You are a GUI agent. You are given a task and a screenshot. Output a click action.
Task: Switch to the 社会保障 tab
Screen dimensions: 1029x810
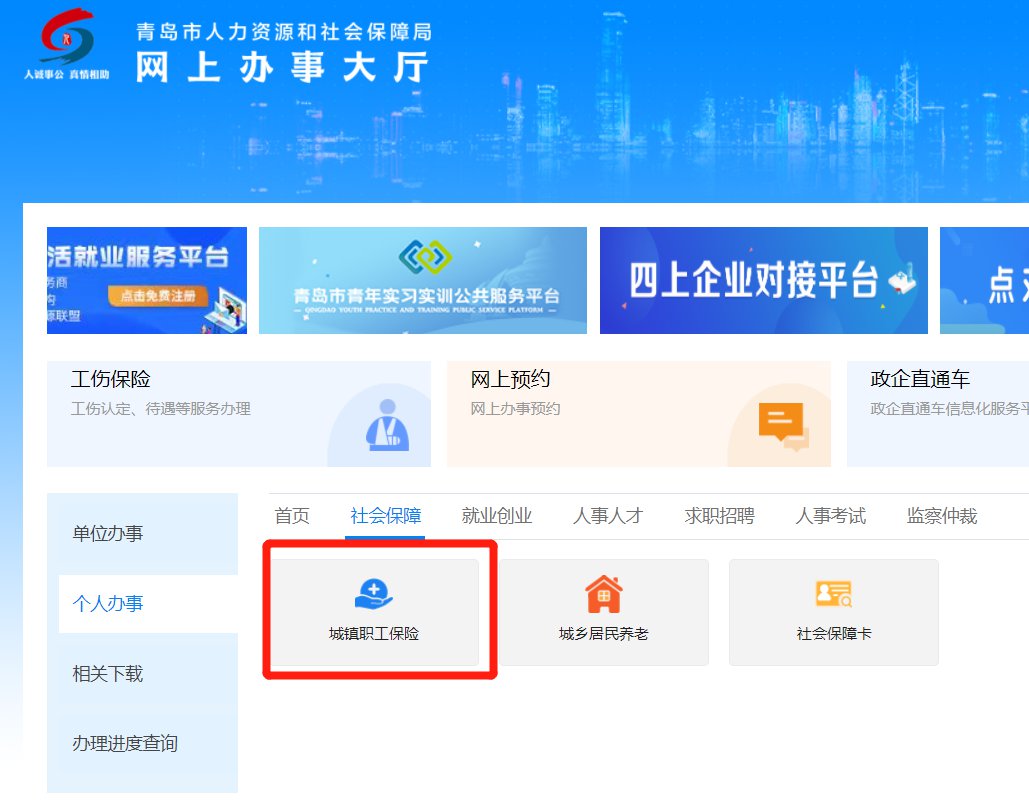click(385, 516)
